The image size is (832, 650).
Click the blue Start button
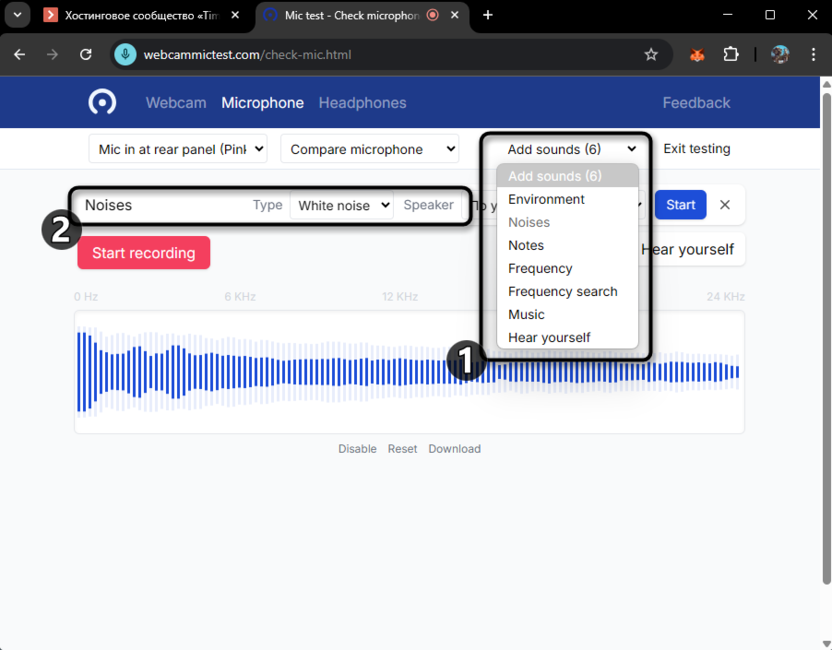coord(680,205)
